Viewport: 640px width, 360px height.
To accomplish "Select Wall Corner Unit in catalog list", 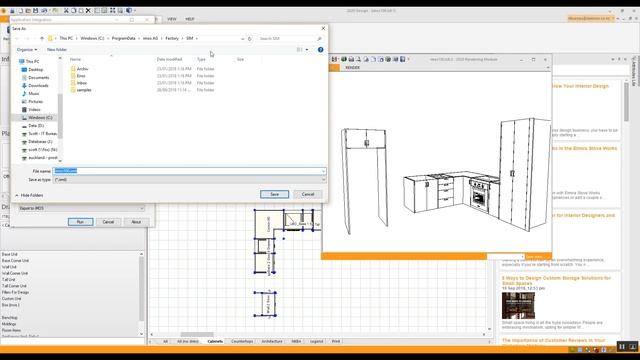I will (x=15, y=273).
